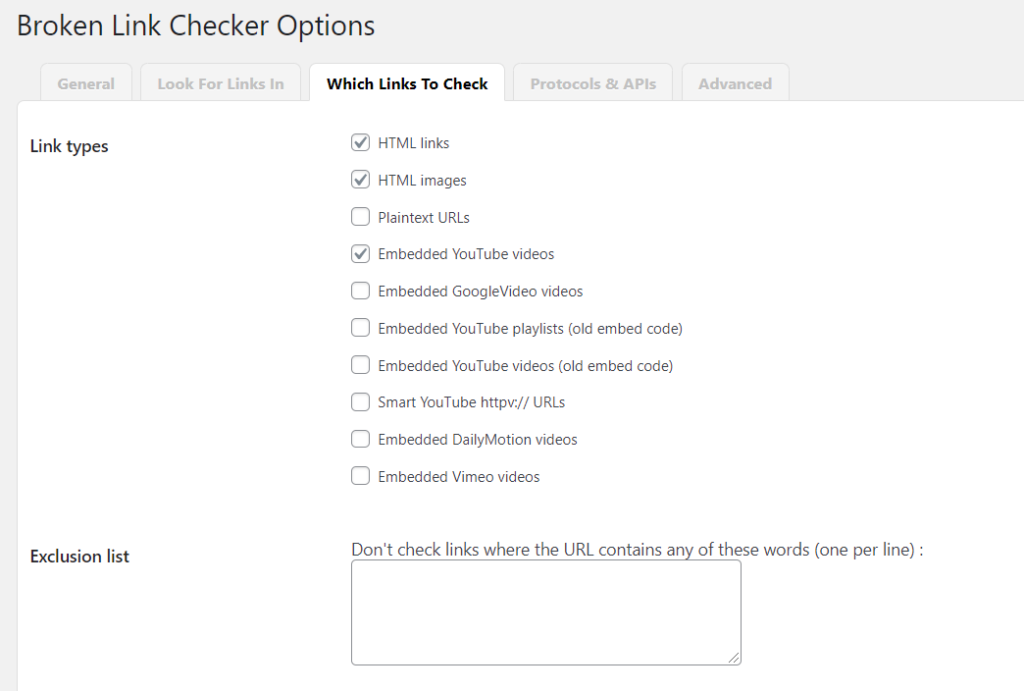
Task: Disable the HTML images option
Action: tap(360, 180)
